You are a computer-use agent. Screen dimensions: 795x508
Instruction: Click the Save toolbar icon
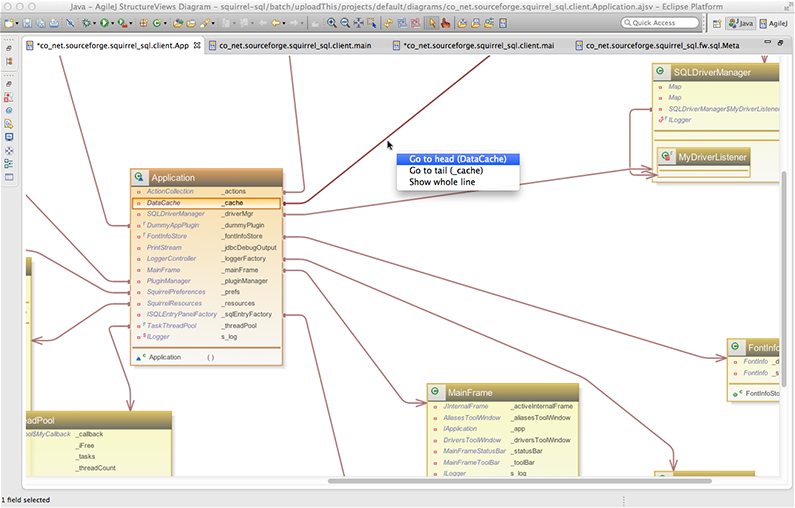pyautogui.click(x=27, y=23)
